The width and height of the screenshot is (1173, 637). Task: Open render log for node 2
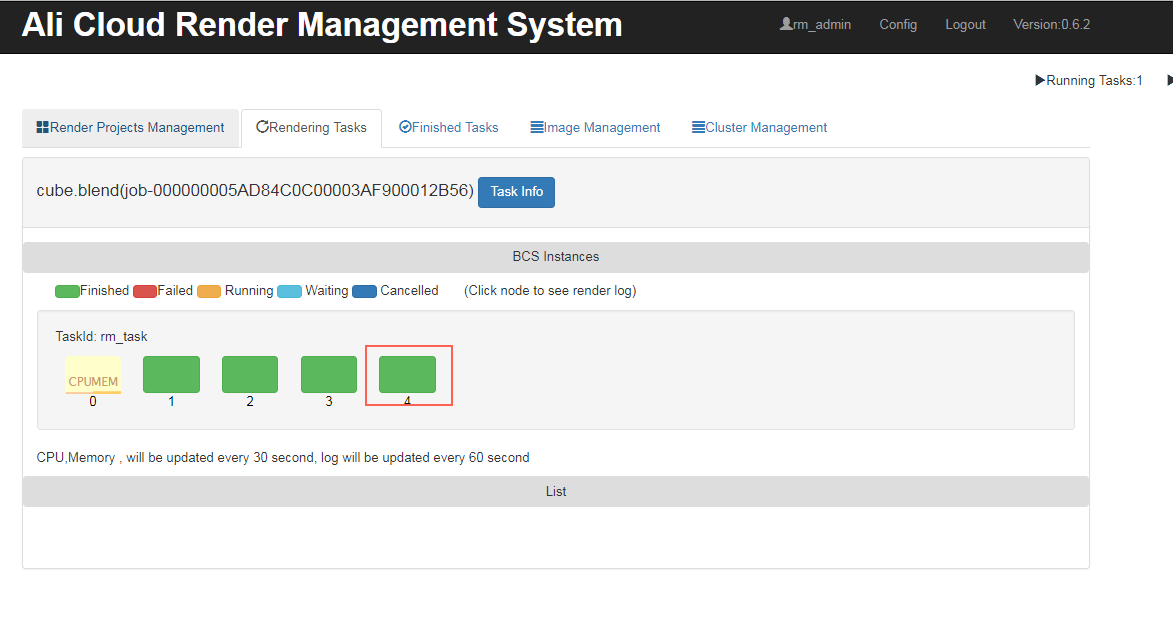coord(250,375)
